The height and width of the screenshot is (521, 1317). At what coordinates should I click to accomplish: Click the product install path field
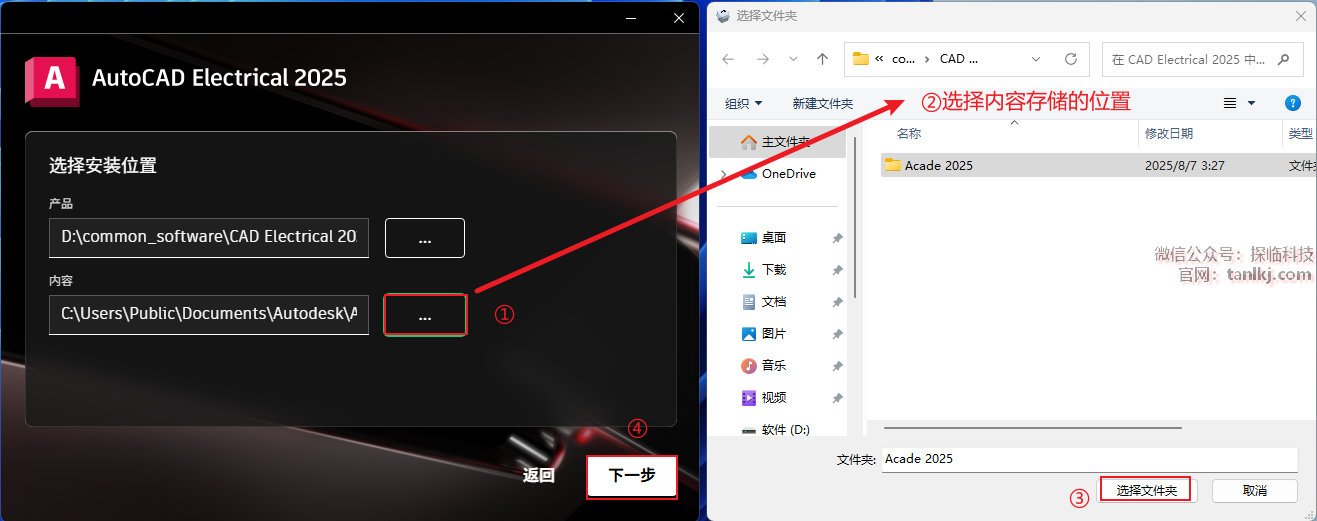209,238
